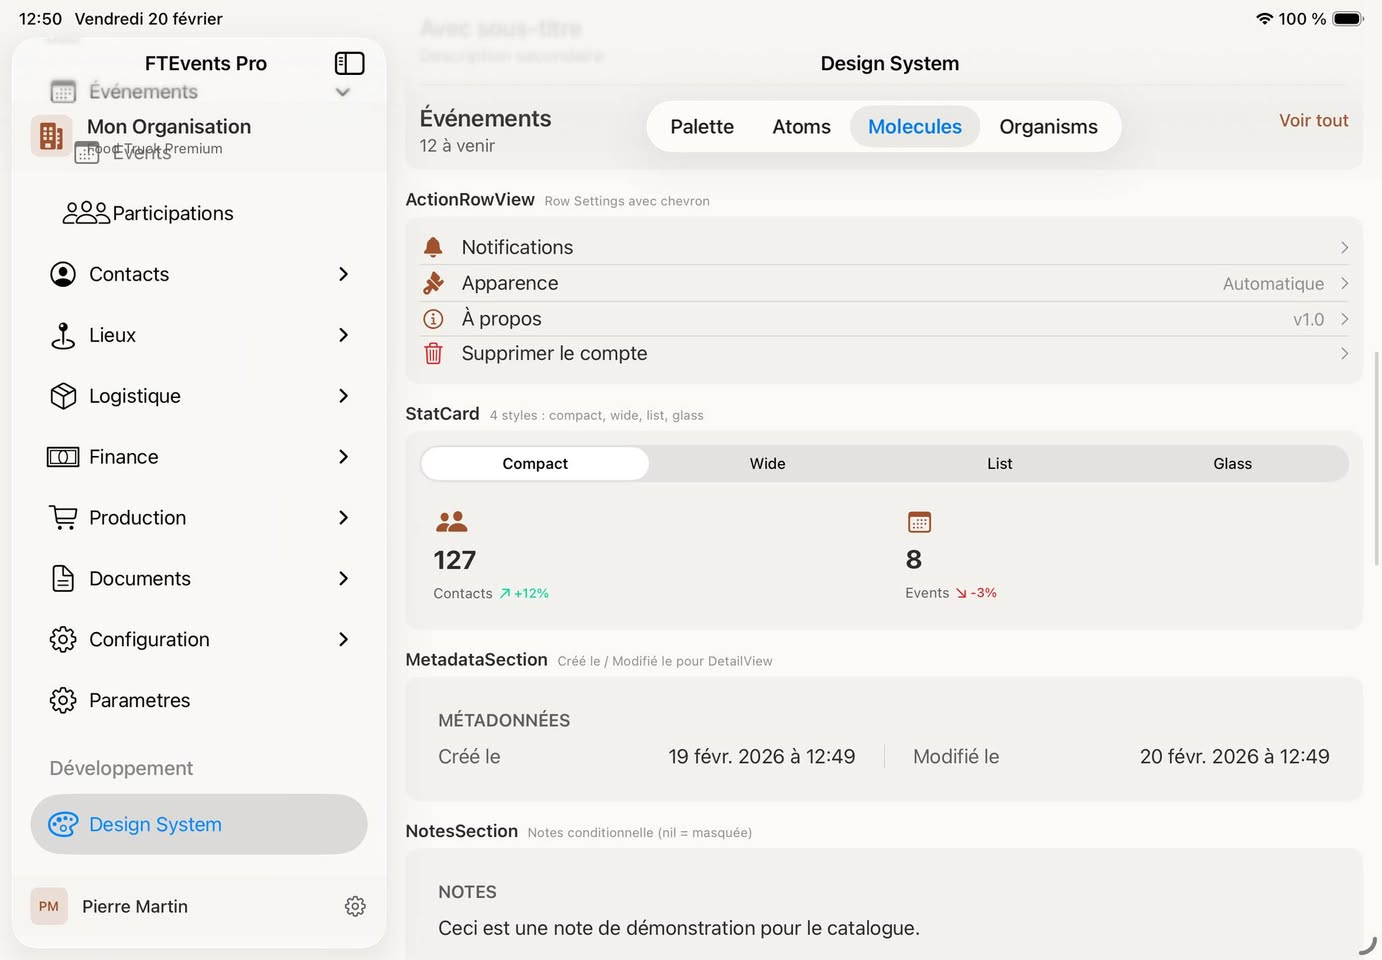Expand the Logistique sidebar section
The image size is (1382, 960).
343,396
